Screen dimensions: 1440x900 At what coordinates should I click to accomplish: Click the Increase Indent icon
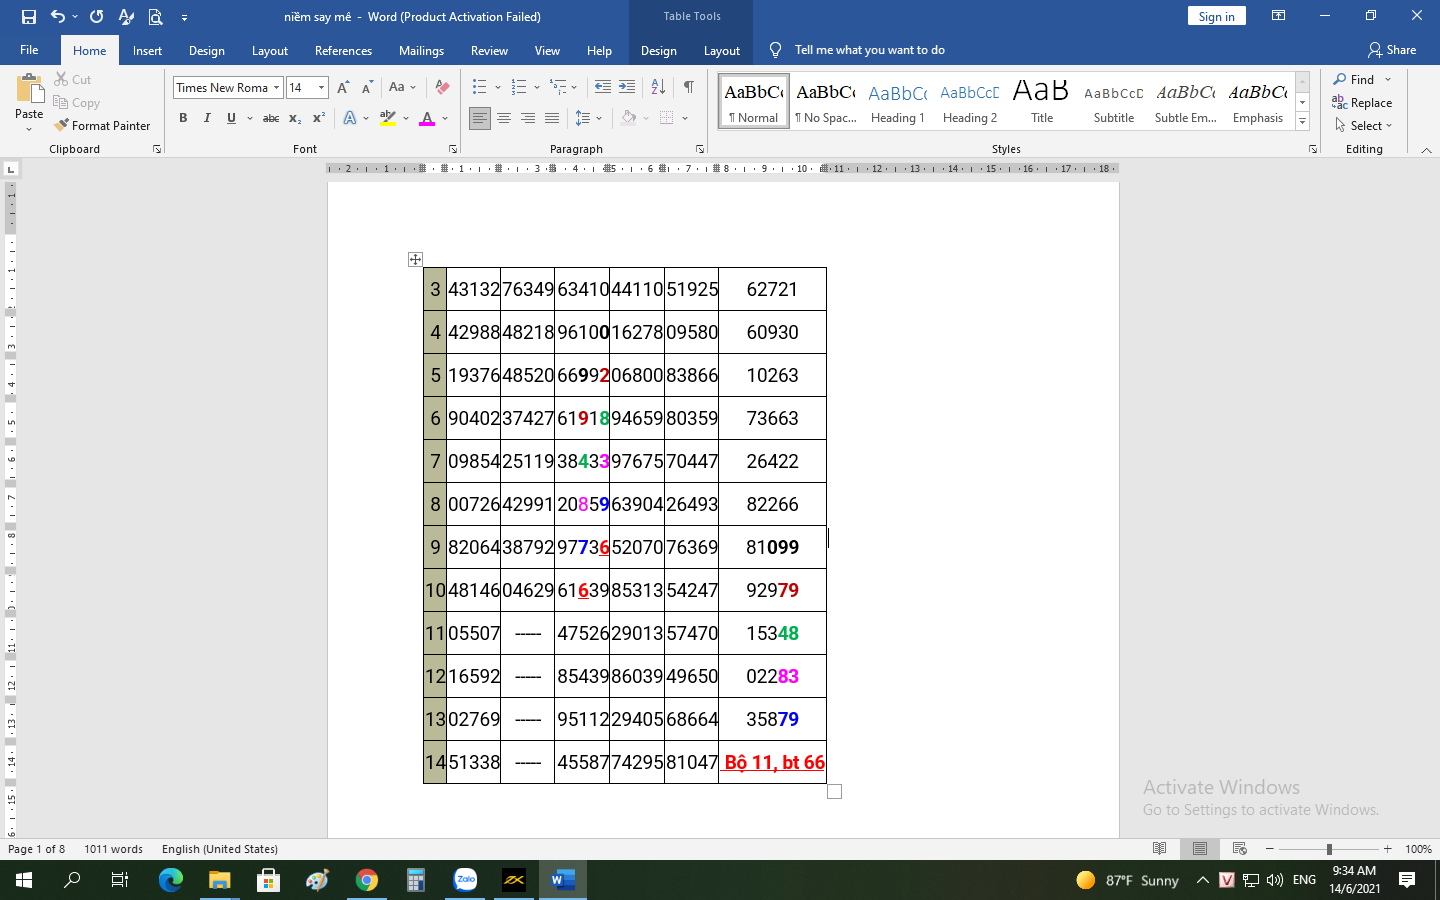(x=627, y=87)
